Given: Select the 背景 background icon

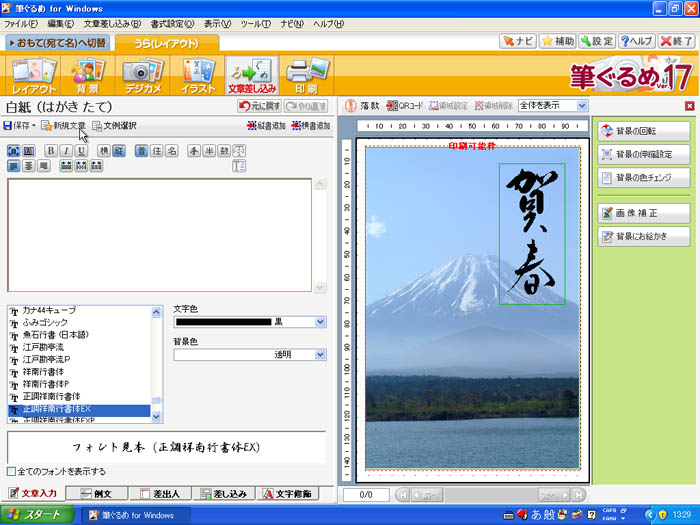Looking at the screenshot, I should tap(88, 75).
